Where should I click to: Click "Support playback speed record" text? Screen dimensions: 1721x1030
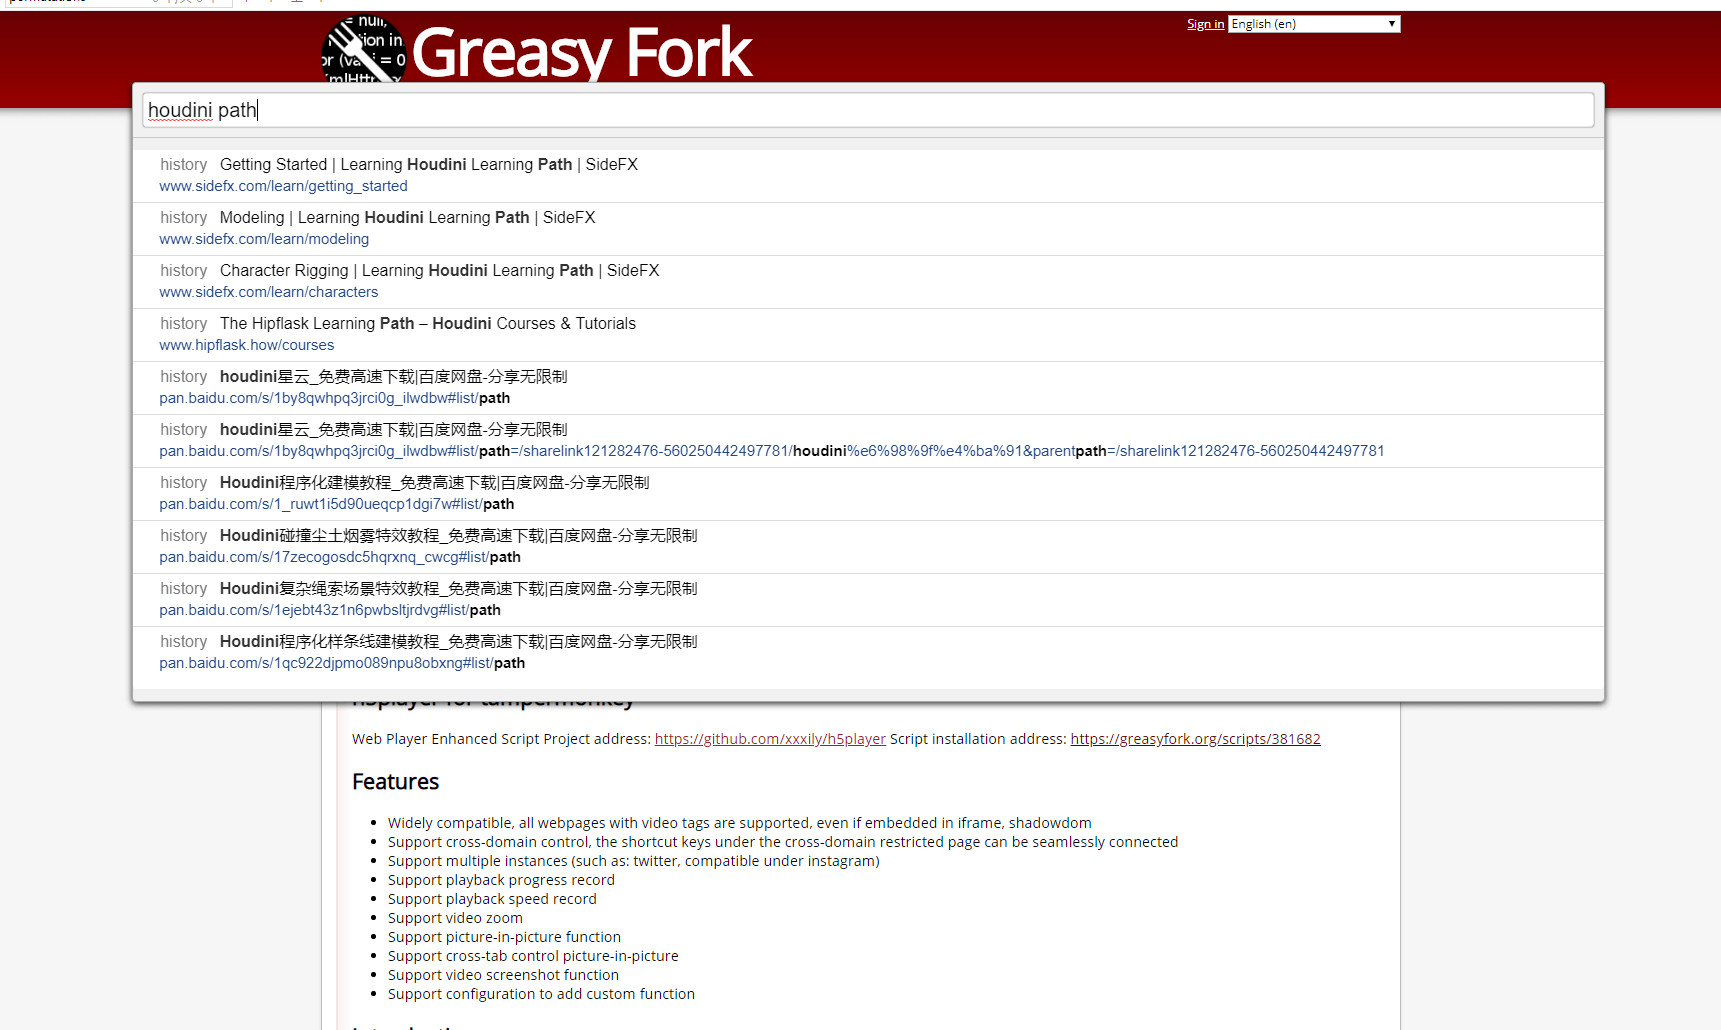[x=492, y=899]
